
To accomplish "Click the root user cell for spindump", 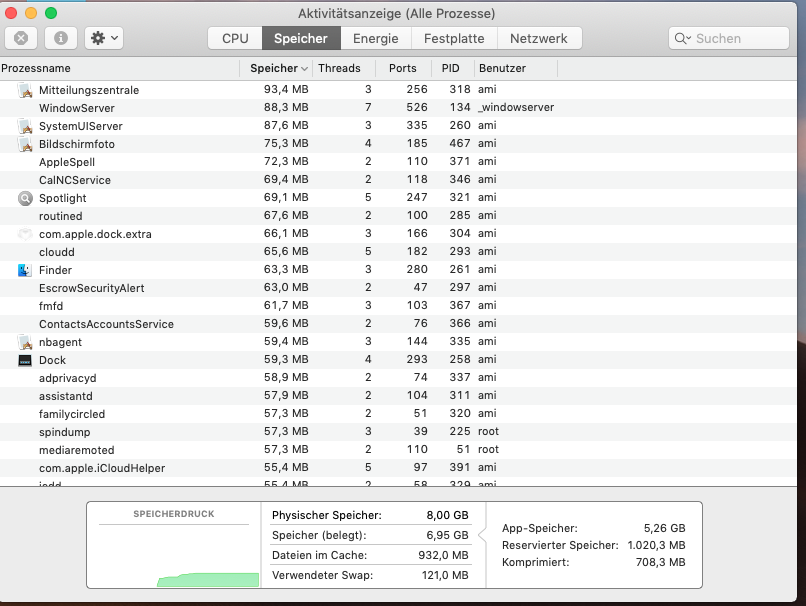I will [x=488, y=431].
